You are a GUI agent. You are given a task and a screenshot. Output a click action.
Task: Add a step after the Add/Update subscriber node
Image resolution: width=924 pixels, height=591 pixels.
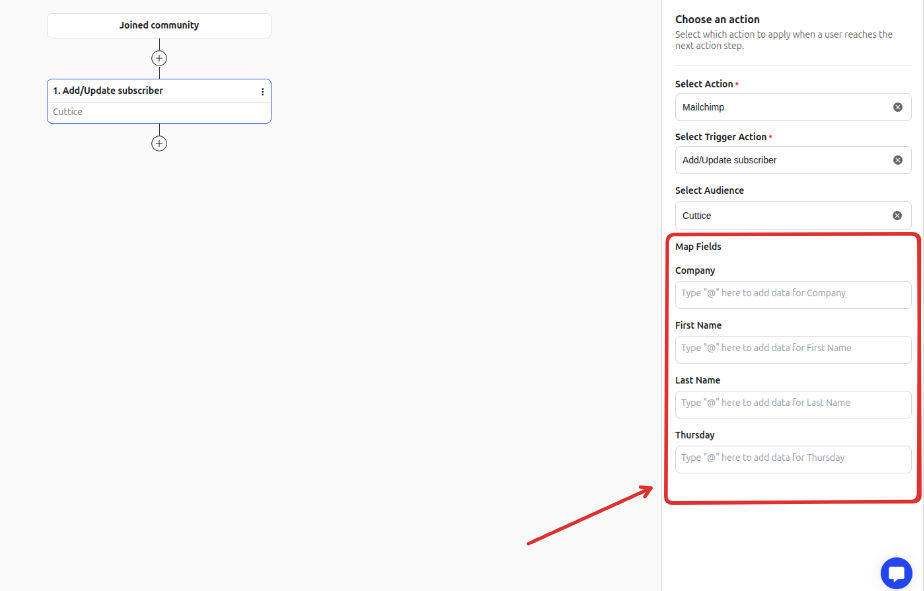point(159,143)
